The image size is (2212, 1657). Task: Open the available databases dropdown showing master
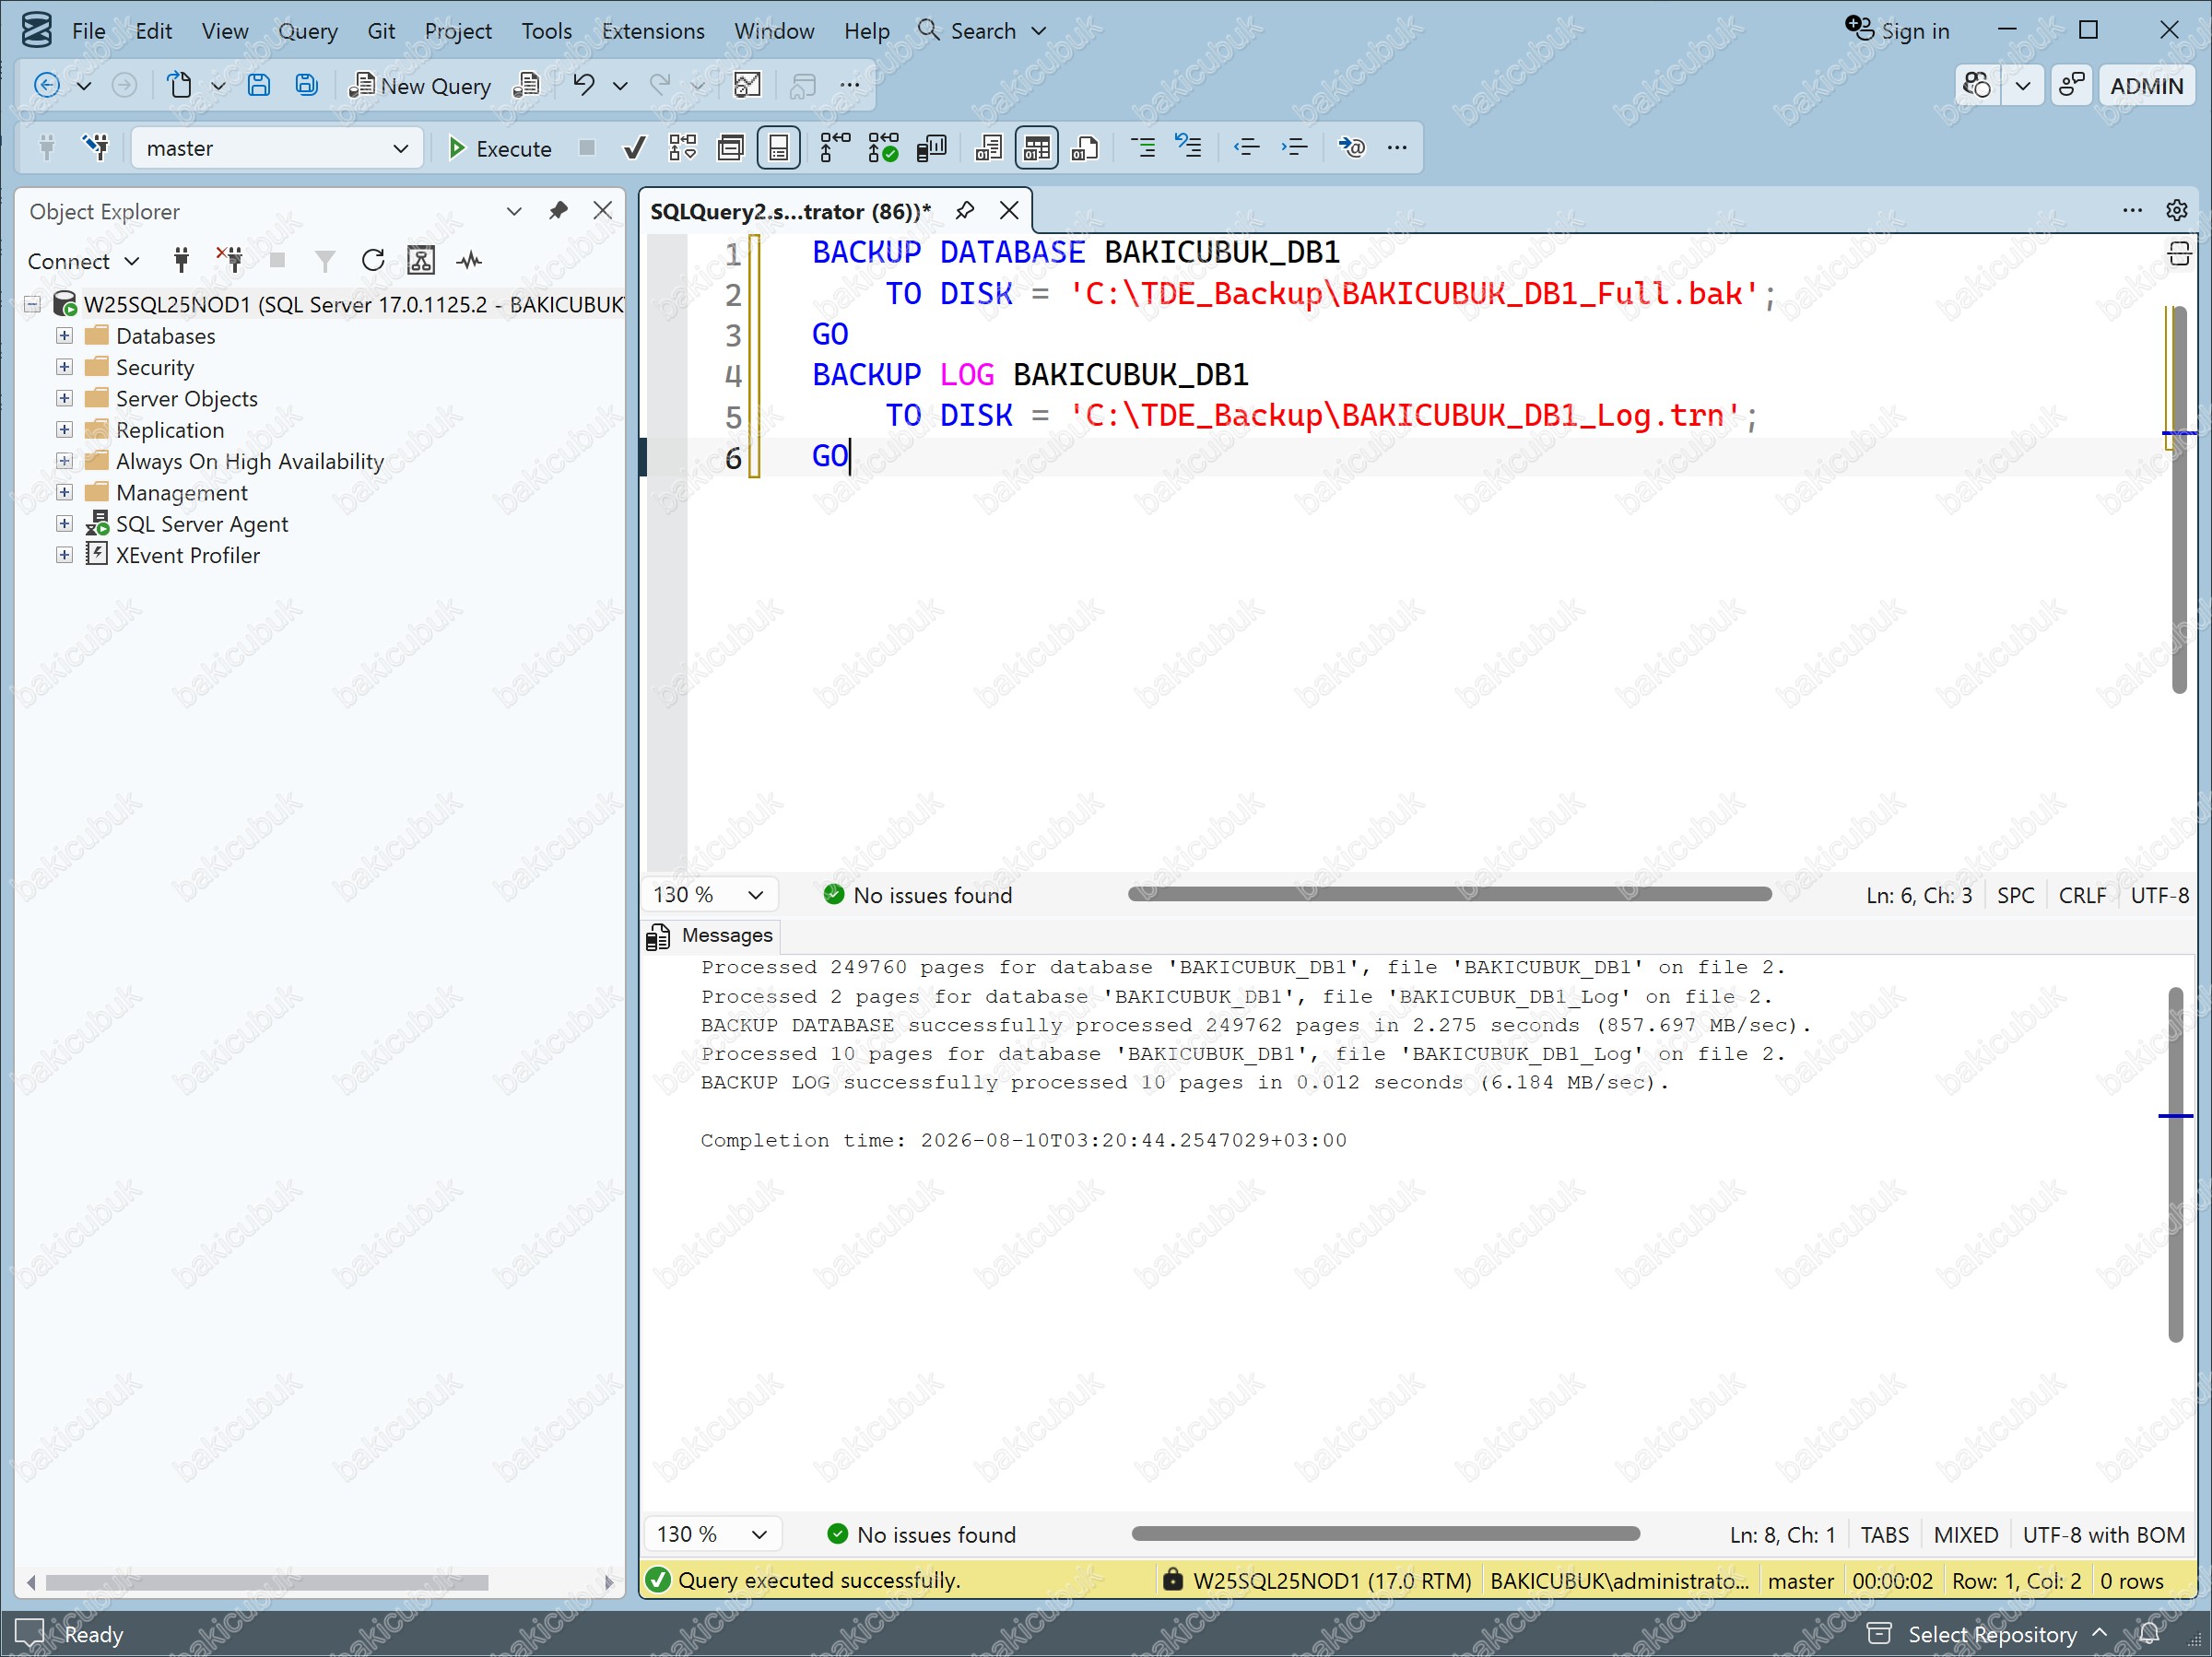point(277,148)
